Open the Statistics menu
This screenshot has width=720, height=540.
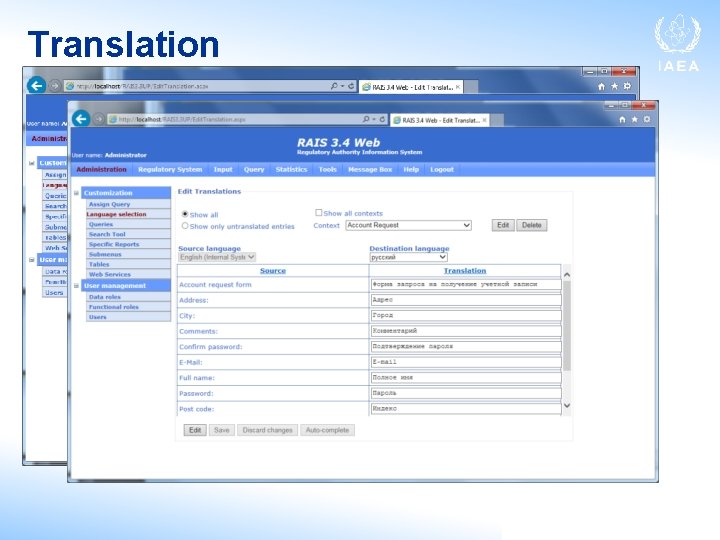(291, 169)
